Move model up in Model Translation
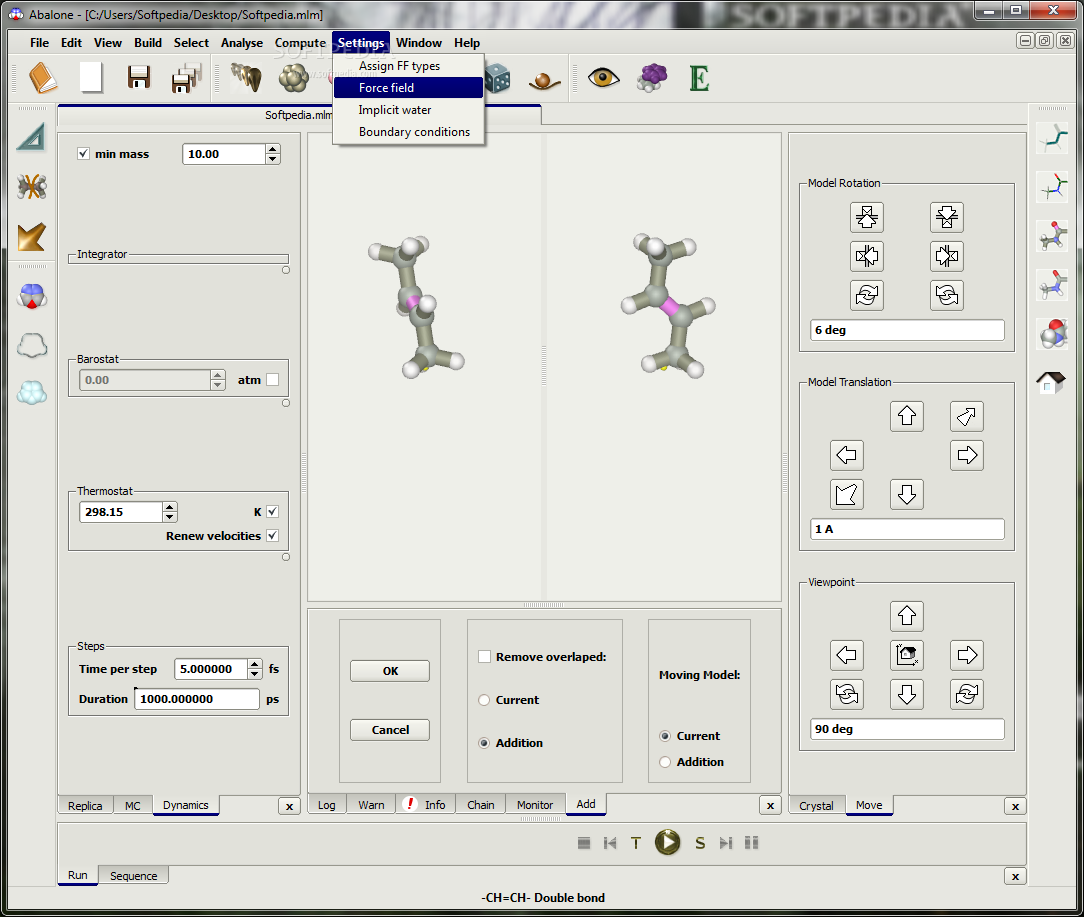The image size is (1084, 917). click(x=906, y=416)
